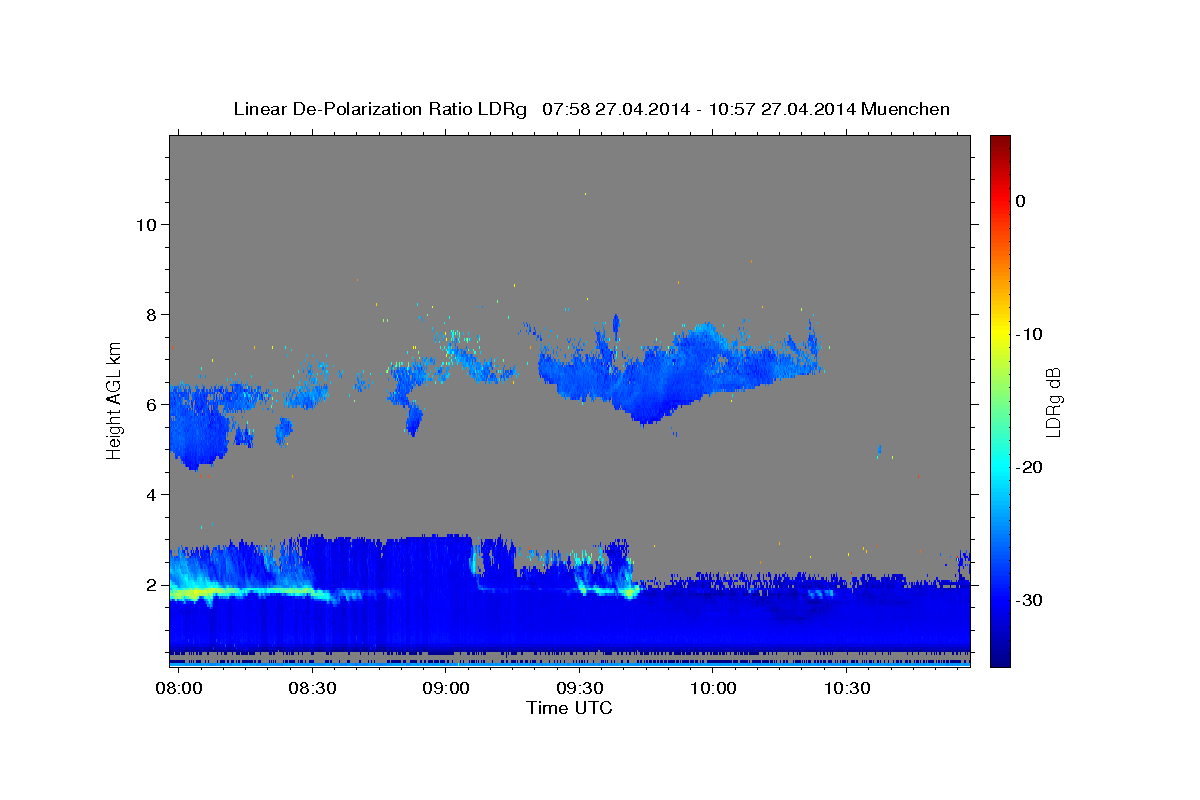This screenshot has height=800, width=1200.
Task: Click the '08:00' time tick label
Action: [x=179, y=689]
